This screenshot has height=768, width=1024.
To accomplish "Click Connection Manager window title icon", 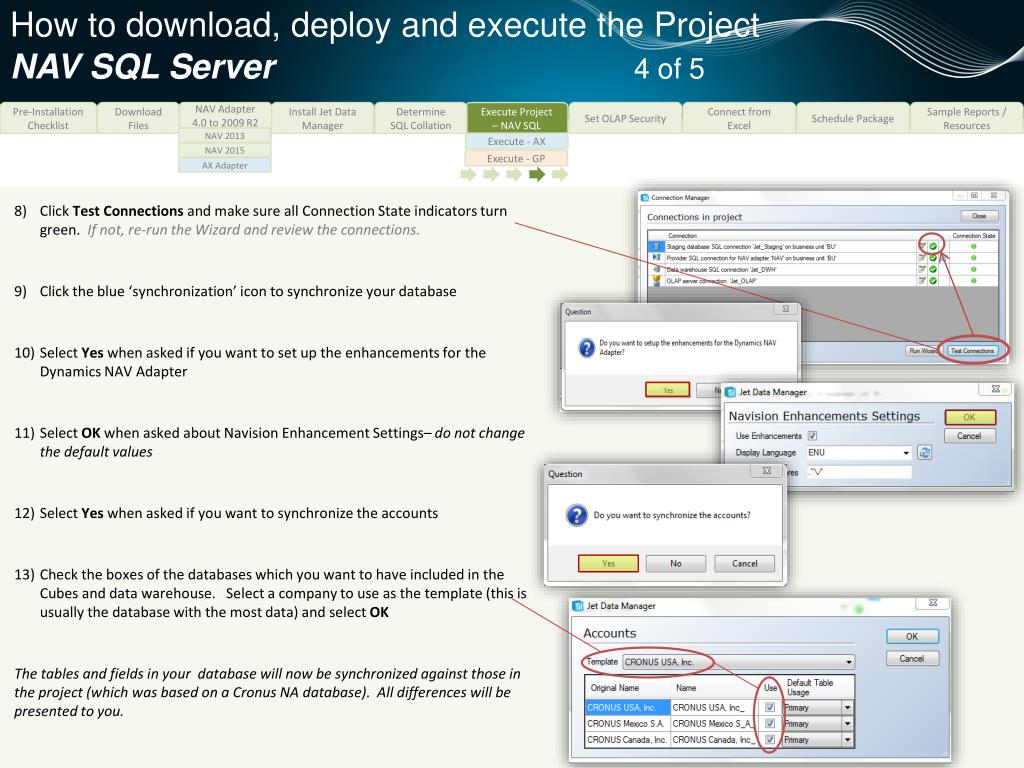I will [645, 197].
